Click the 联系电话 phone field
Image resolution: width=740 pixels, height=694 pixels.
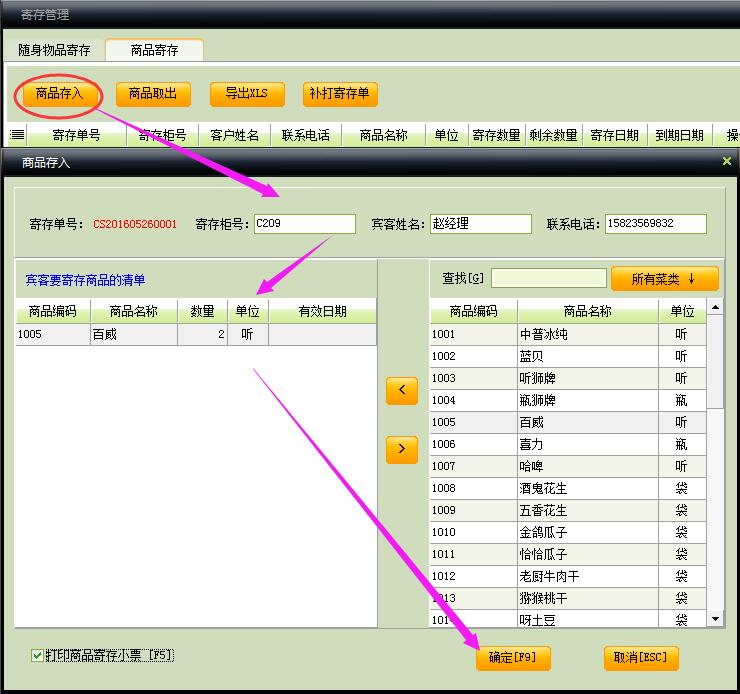pos(655,224)
